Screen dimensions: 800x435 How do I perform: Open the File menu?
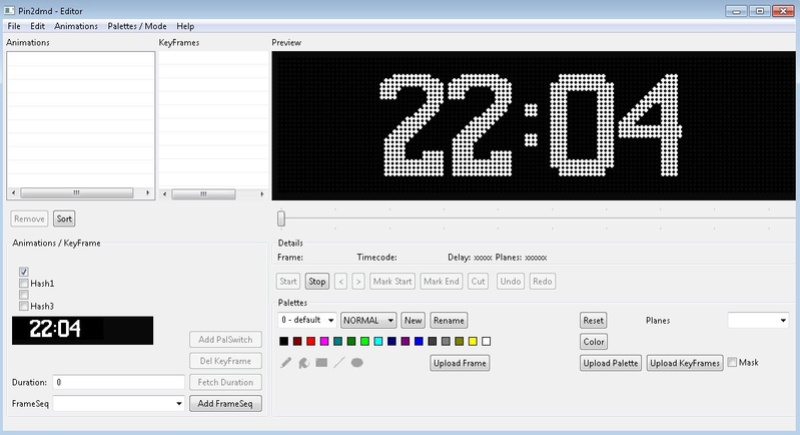tap(14, 26)
